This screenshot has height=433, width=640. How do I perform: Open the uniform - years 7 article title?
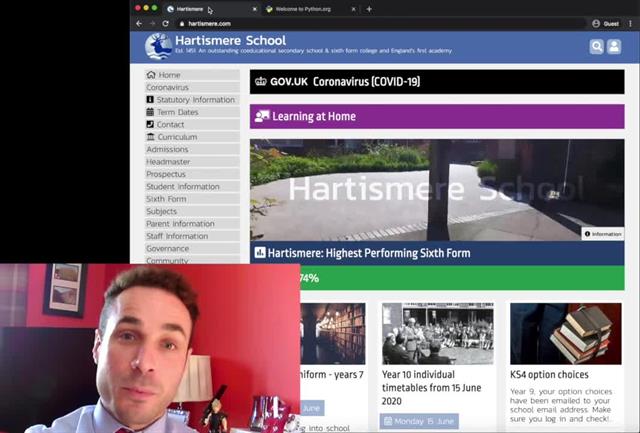point(332,375)
